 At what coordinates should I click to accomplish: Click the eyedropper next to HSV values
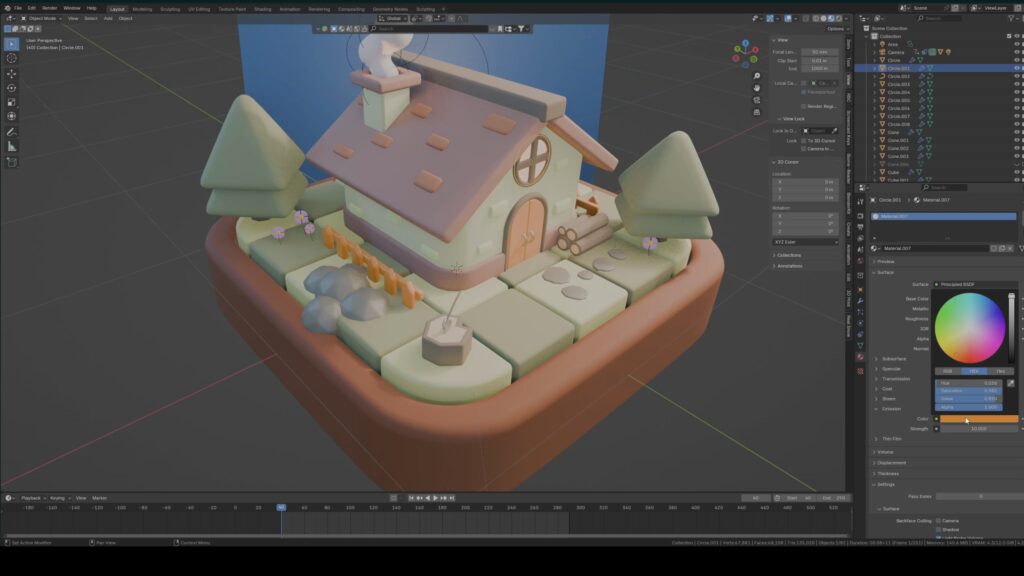coord(1010,383)
